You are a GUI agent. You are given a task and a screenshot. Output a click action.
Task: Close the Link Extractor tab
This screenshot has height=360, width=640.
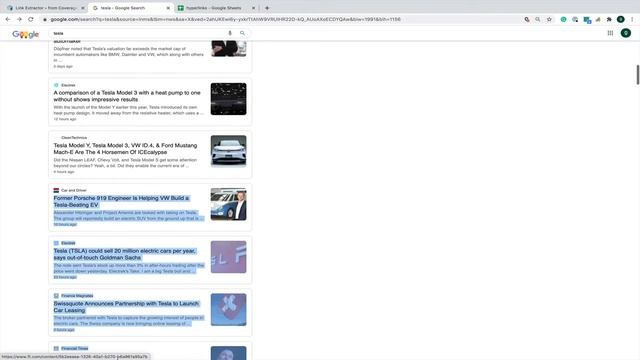click(83, 8)
